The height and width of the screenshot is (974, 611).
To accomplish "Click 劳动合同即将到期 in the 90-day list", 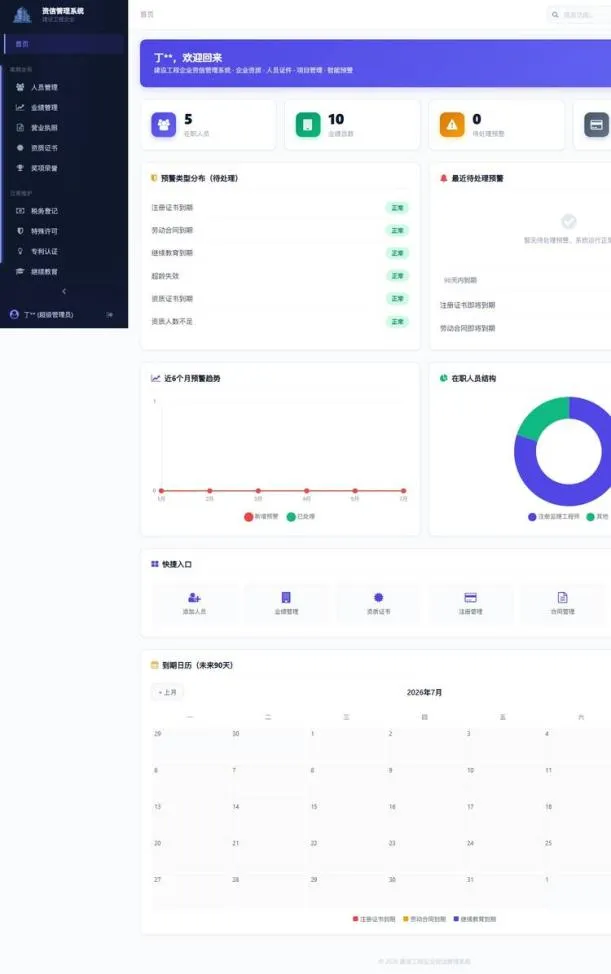I will click(468, 329).
